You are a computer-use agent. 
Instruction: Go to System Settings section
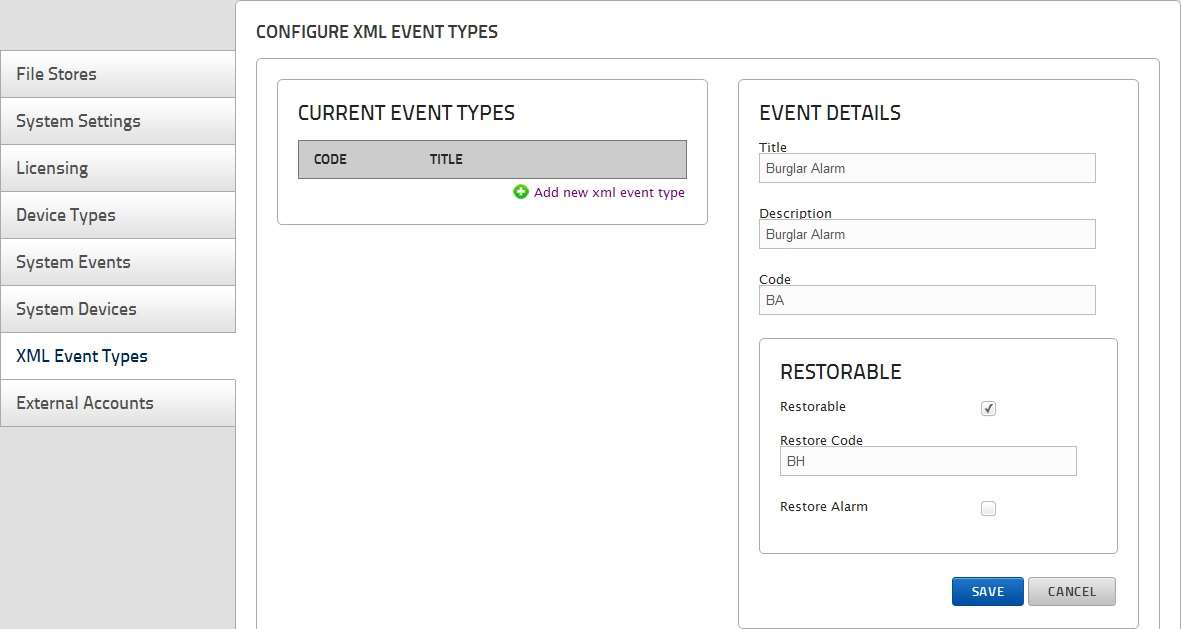coord(117,121)
